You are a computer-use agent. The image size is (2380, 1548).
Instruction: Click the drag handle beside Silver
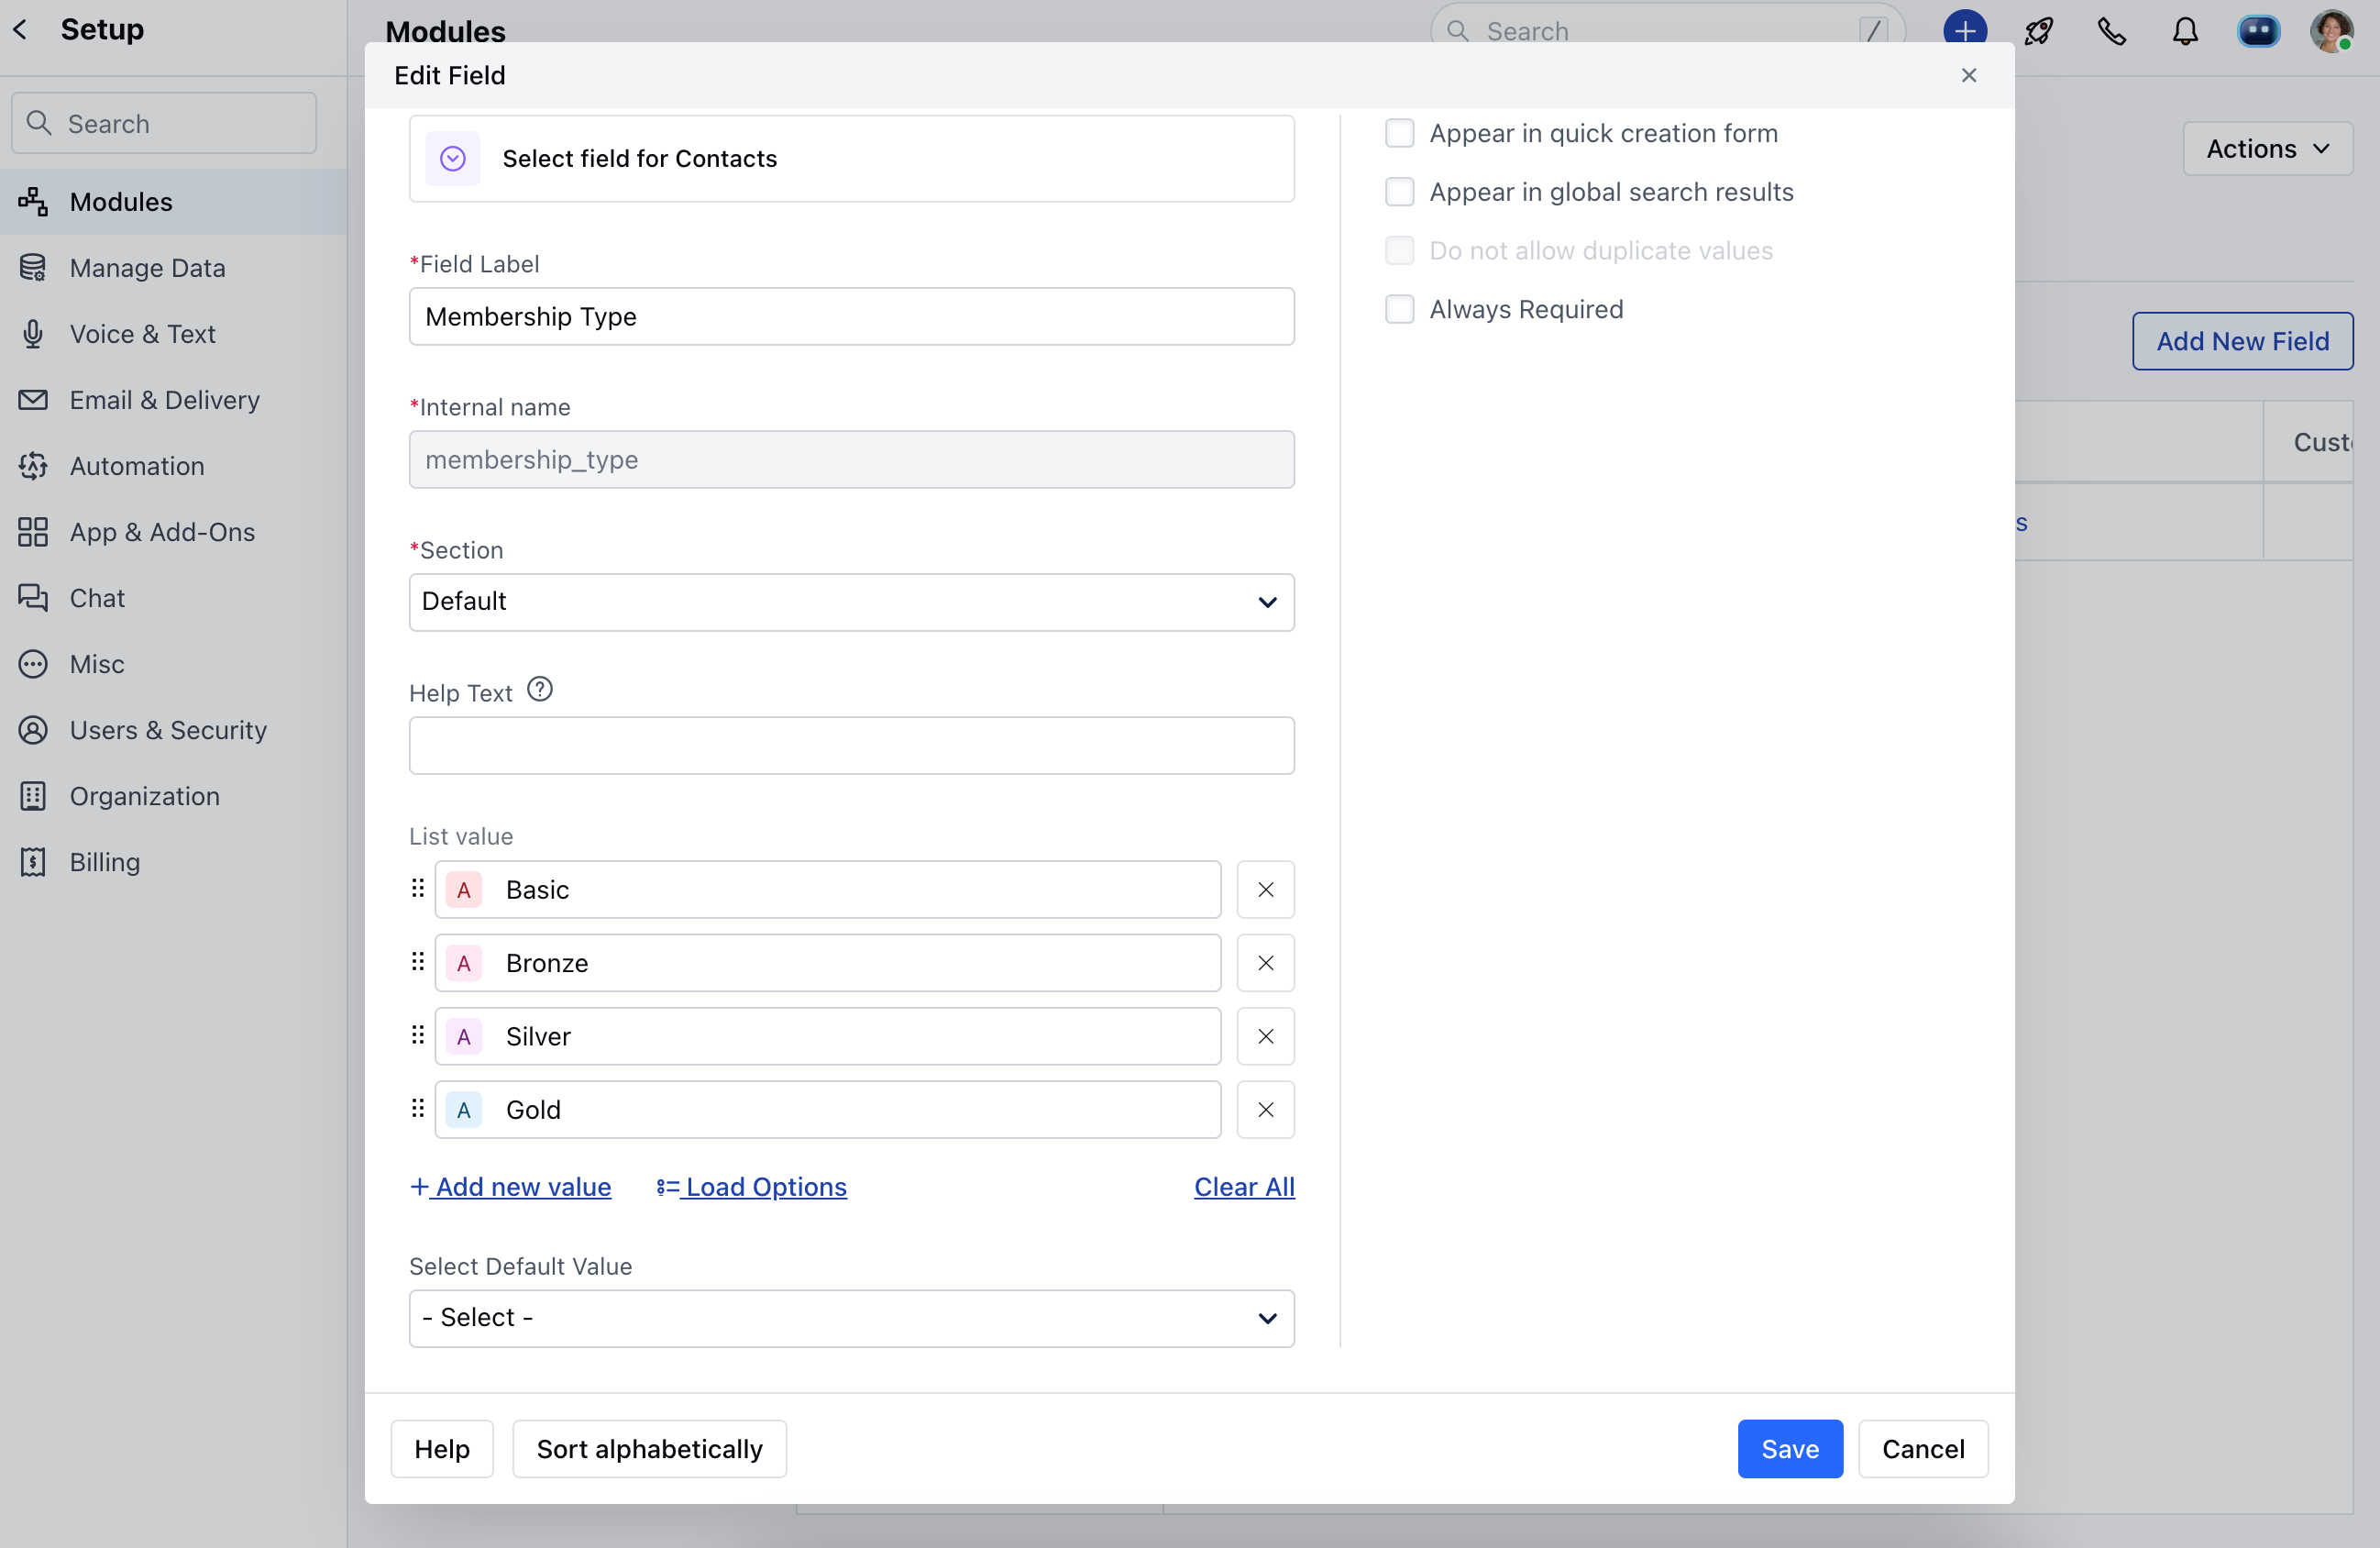pos(418,1035)
